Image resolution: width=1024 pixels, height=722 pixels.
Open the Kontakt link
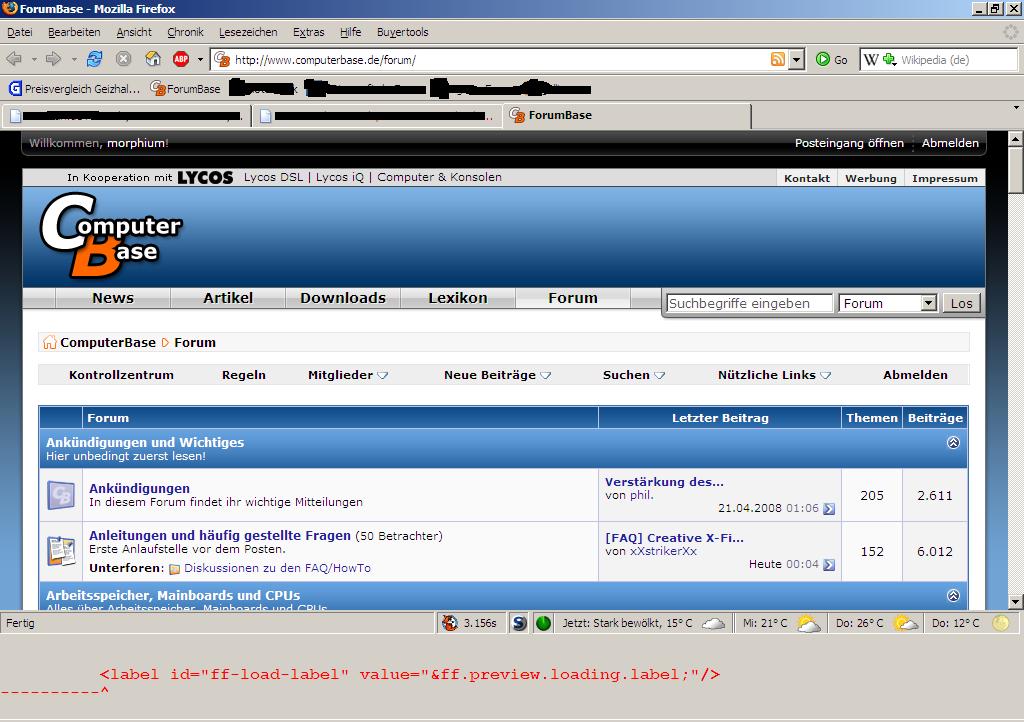tap(807, 178)
